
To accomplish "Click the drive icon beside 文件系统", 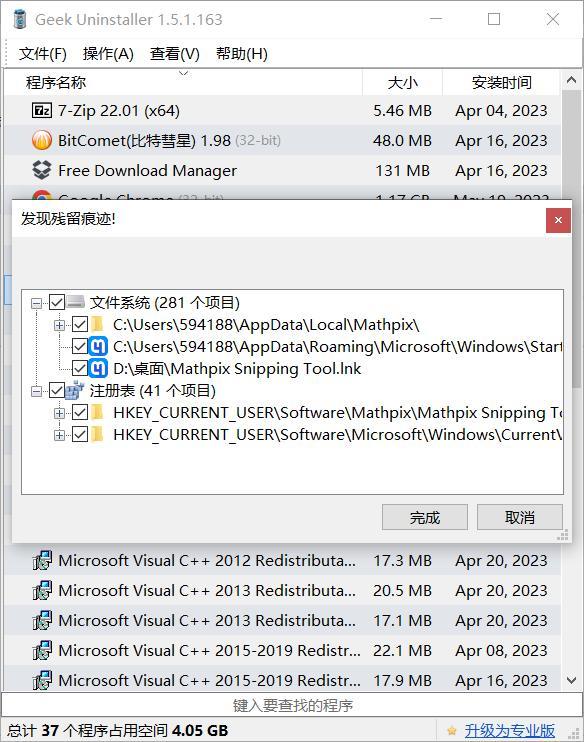I will click(x=76, y=302).
